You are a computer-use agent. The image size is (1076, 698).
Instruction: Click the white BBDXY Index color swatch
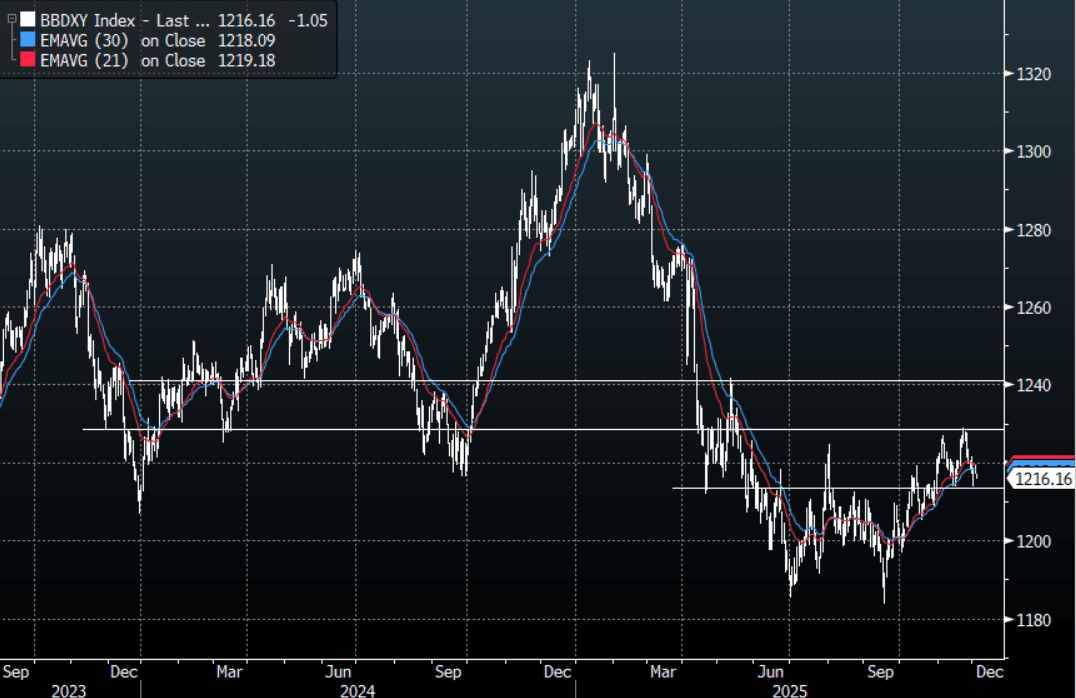tap(27, 19)
